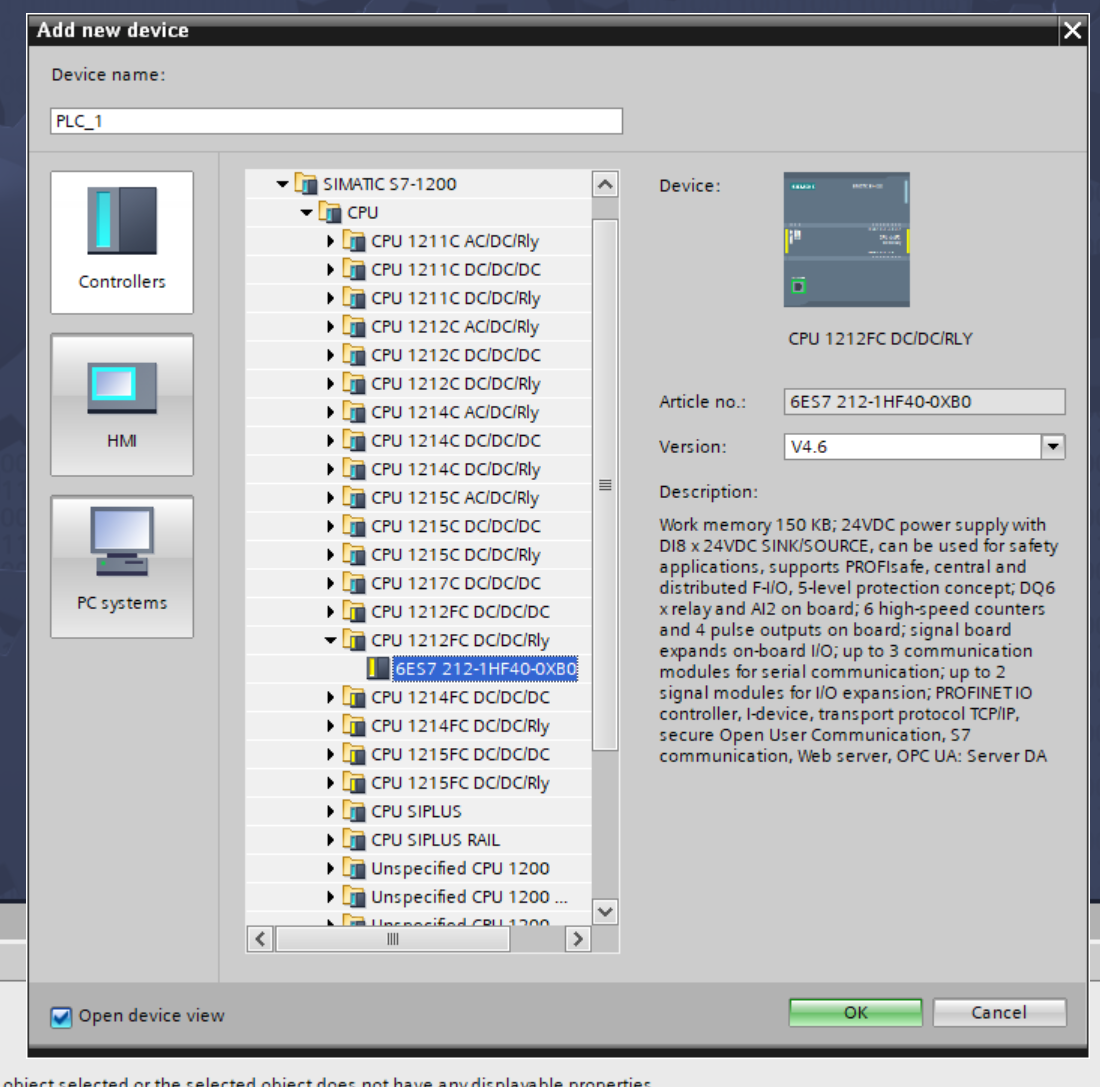The width and height of the screenshot is (1100, 1087).
Task: Click scroll left arrow under device tree
Action: [260, 939]
